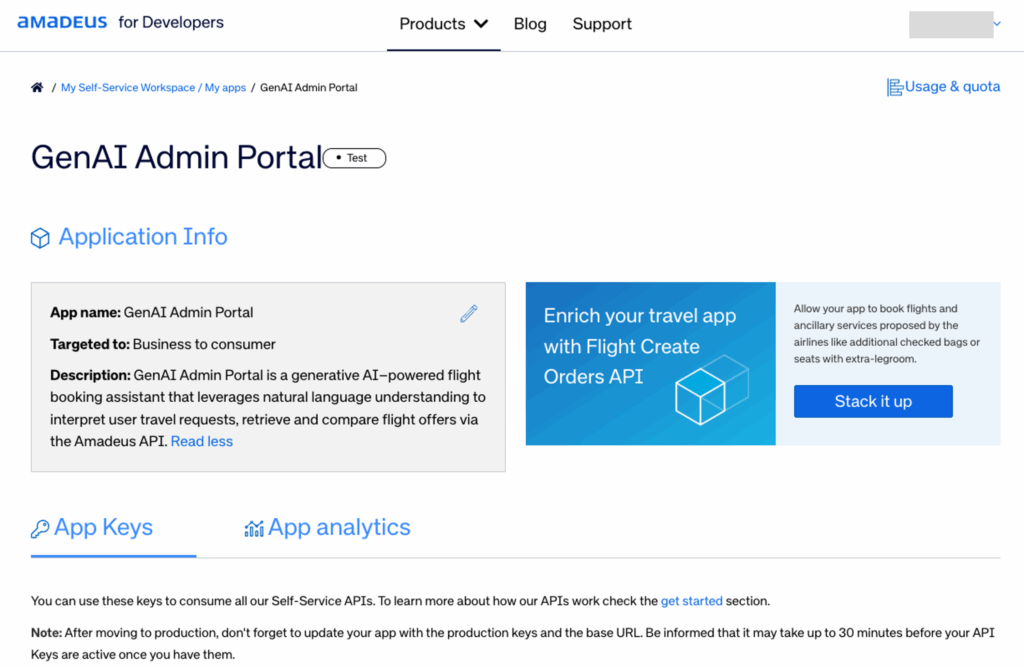The width and height of the screenshot is (1024, 668).
Task: Click the key icon beside App Keys
Action: 40,529
